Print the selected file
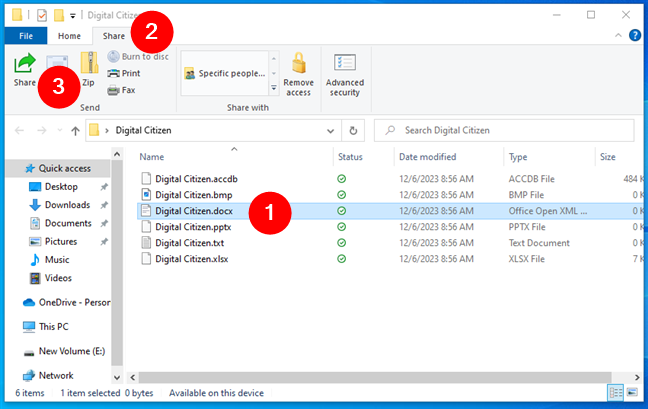 coord(124,73)
